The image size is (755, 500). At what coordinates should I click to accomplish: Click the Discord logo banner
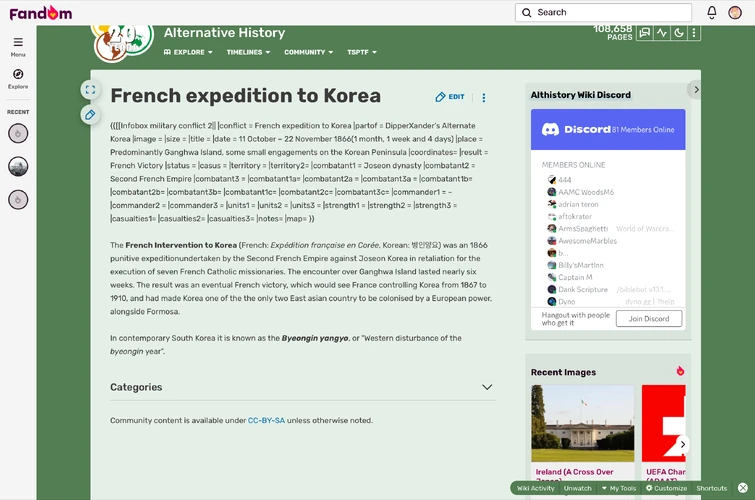608,130
